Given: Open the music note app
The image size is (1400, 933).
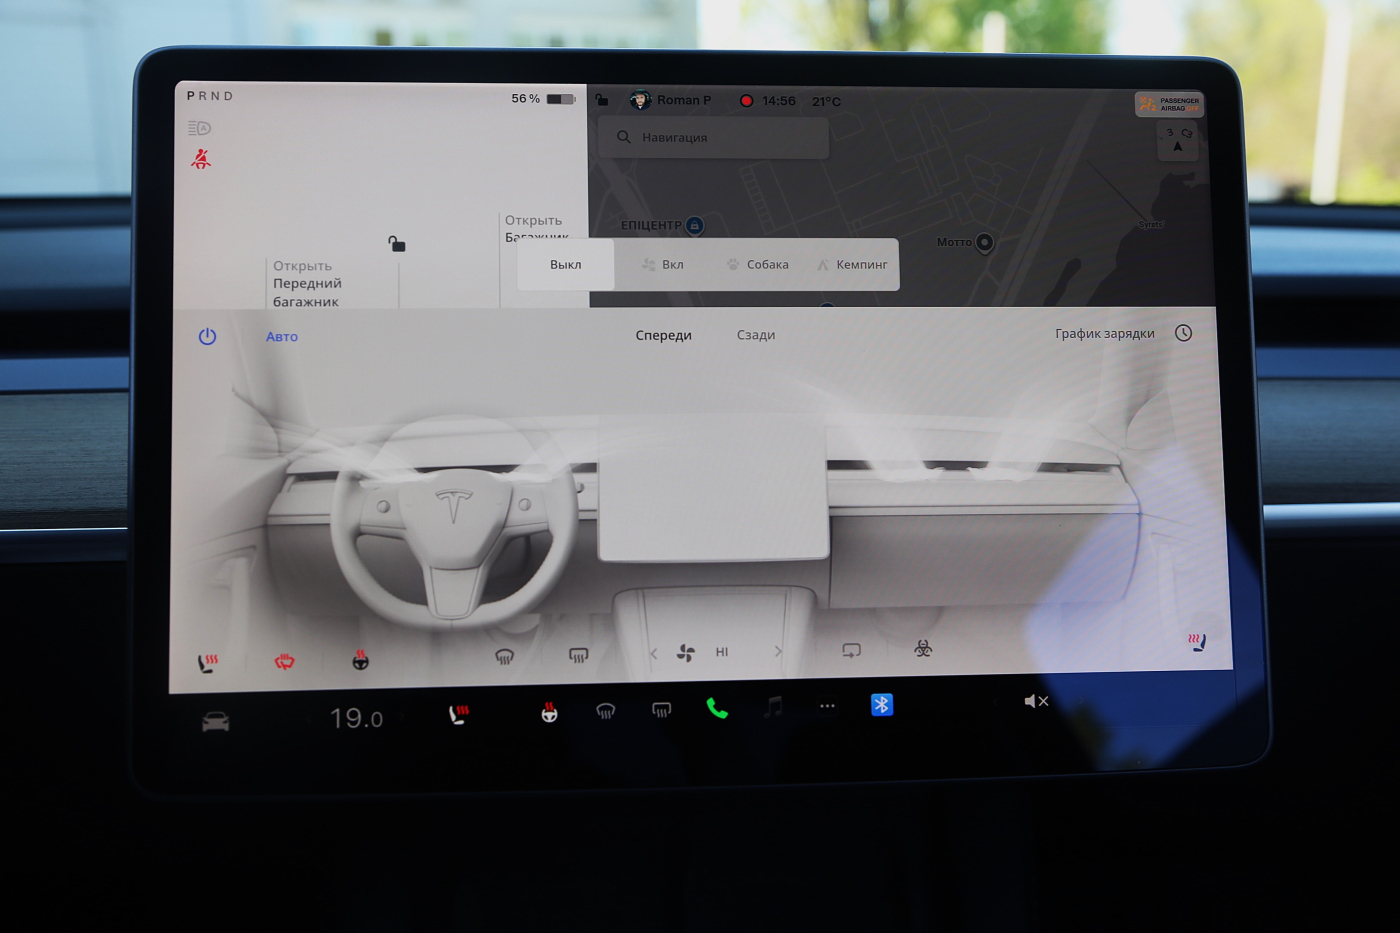Looking at the screenshot, I should tap(773, 707).
